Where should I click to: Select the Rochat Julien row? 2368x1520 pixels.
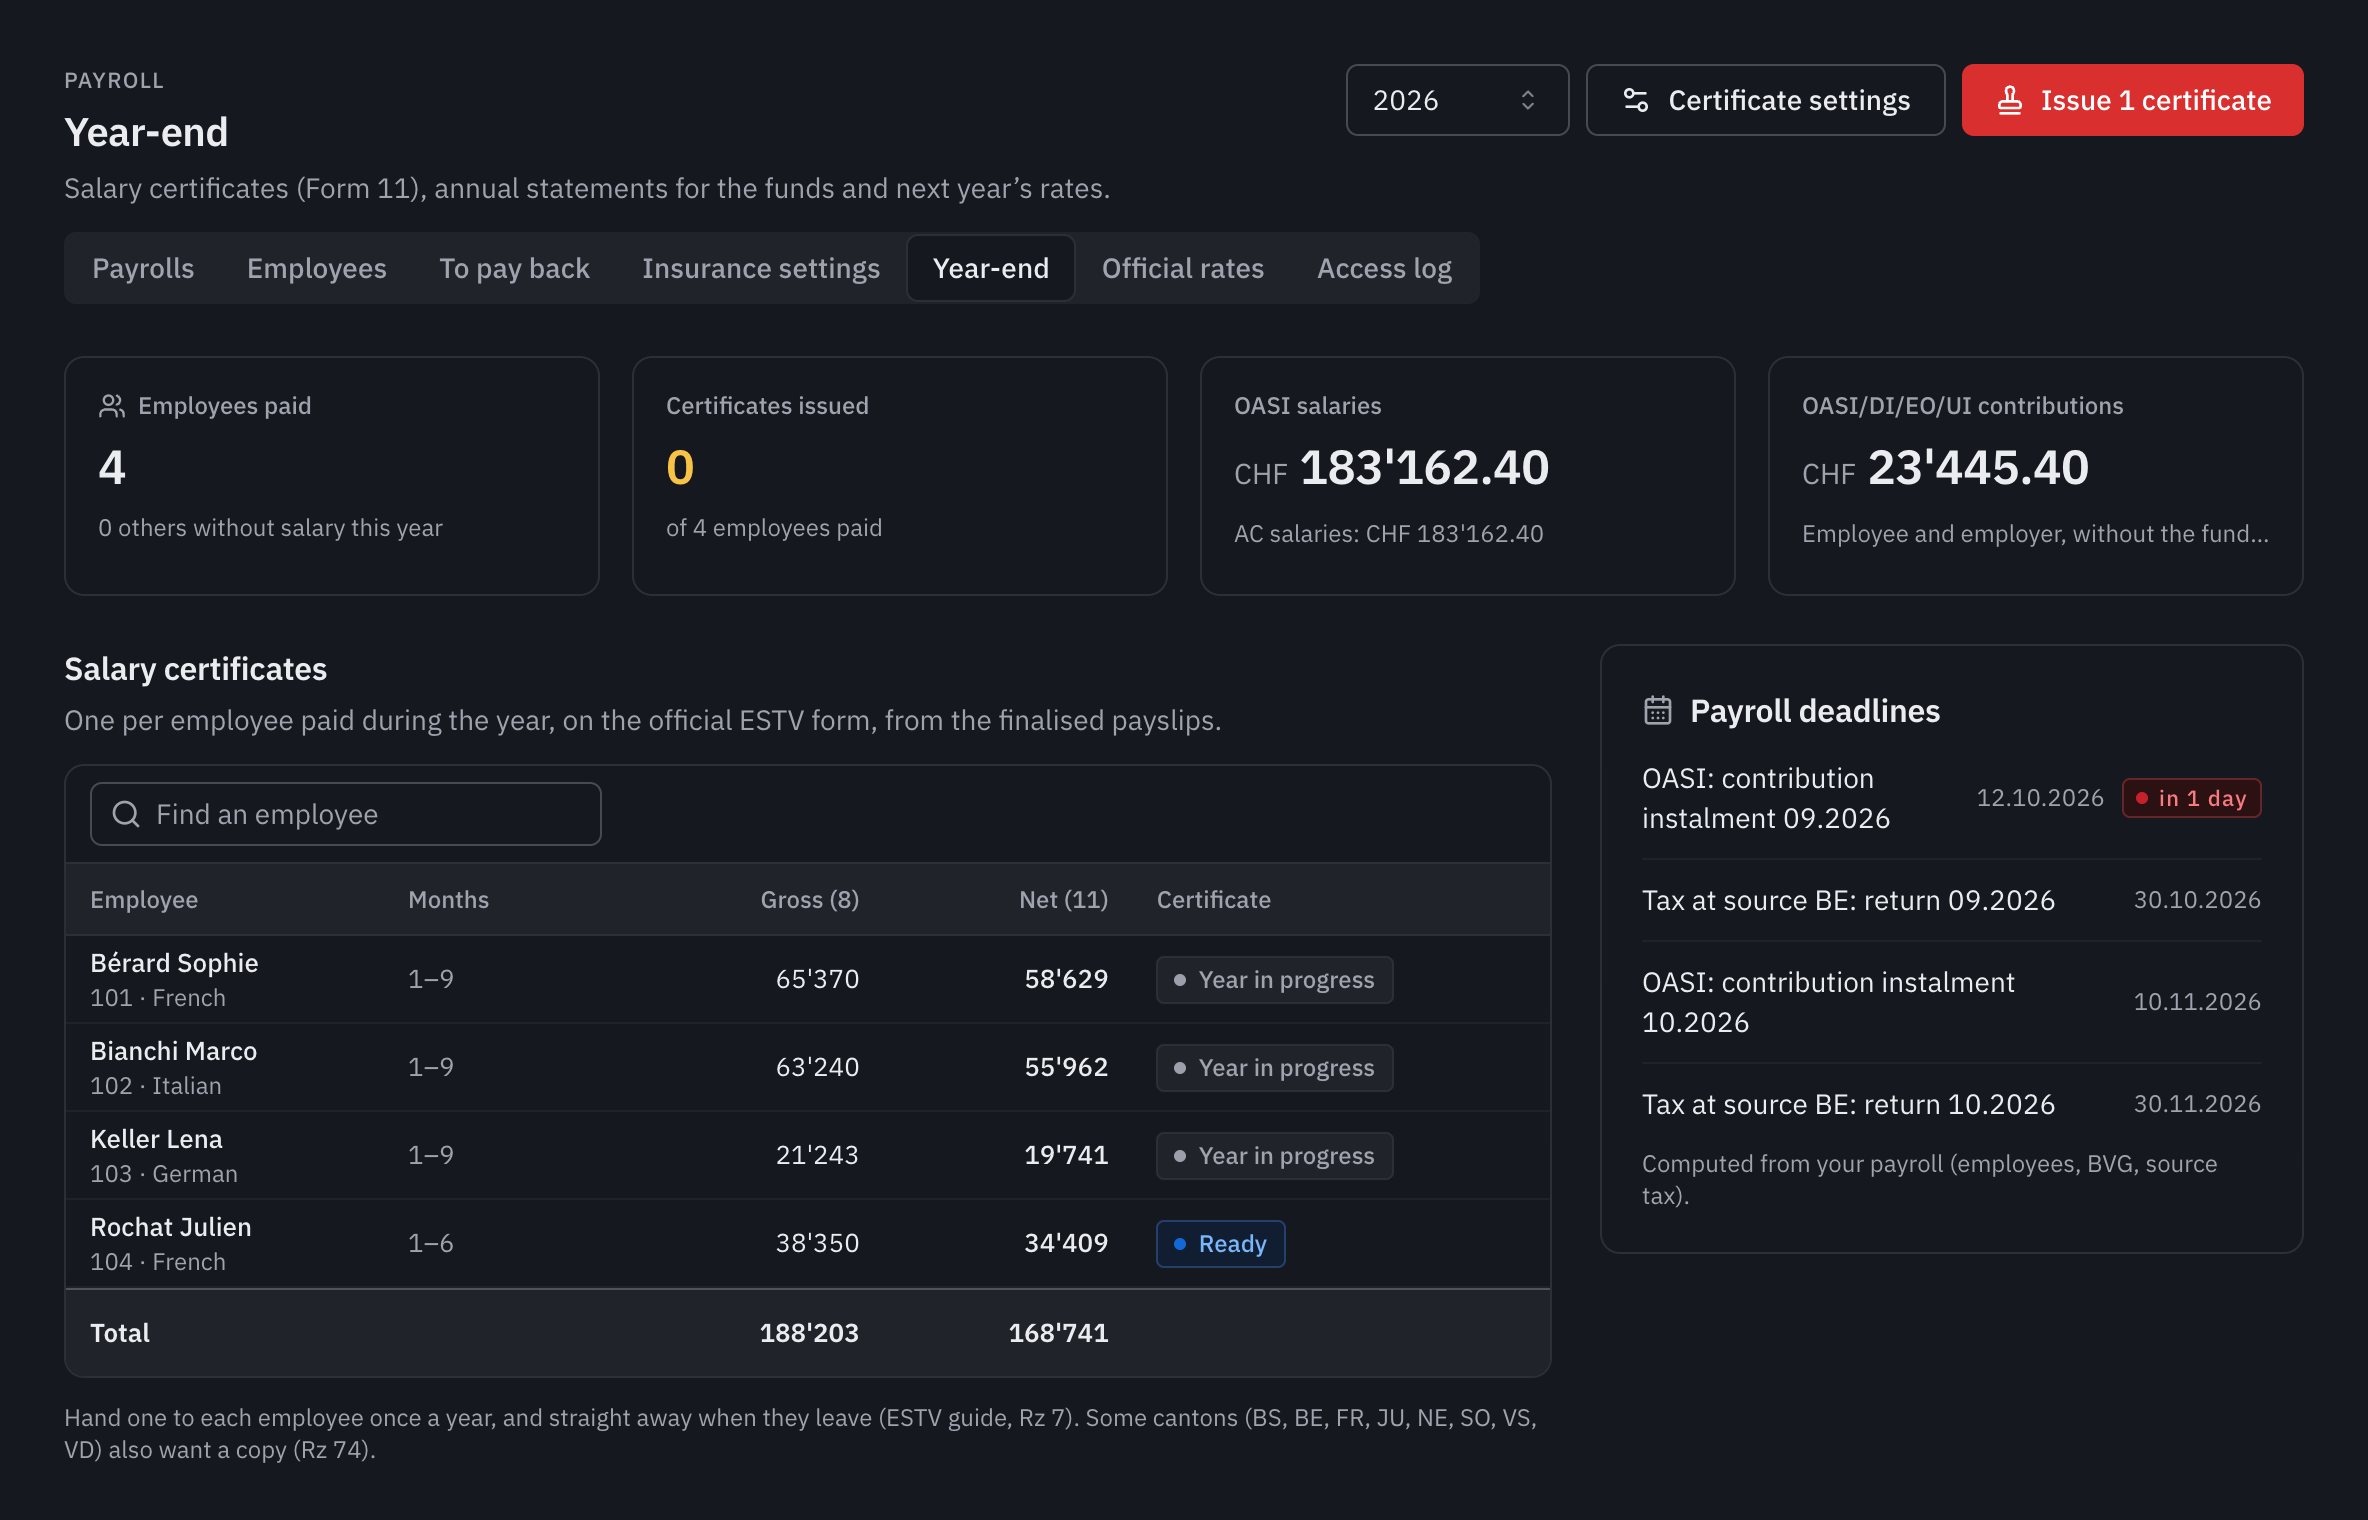tap(808, 1243)
